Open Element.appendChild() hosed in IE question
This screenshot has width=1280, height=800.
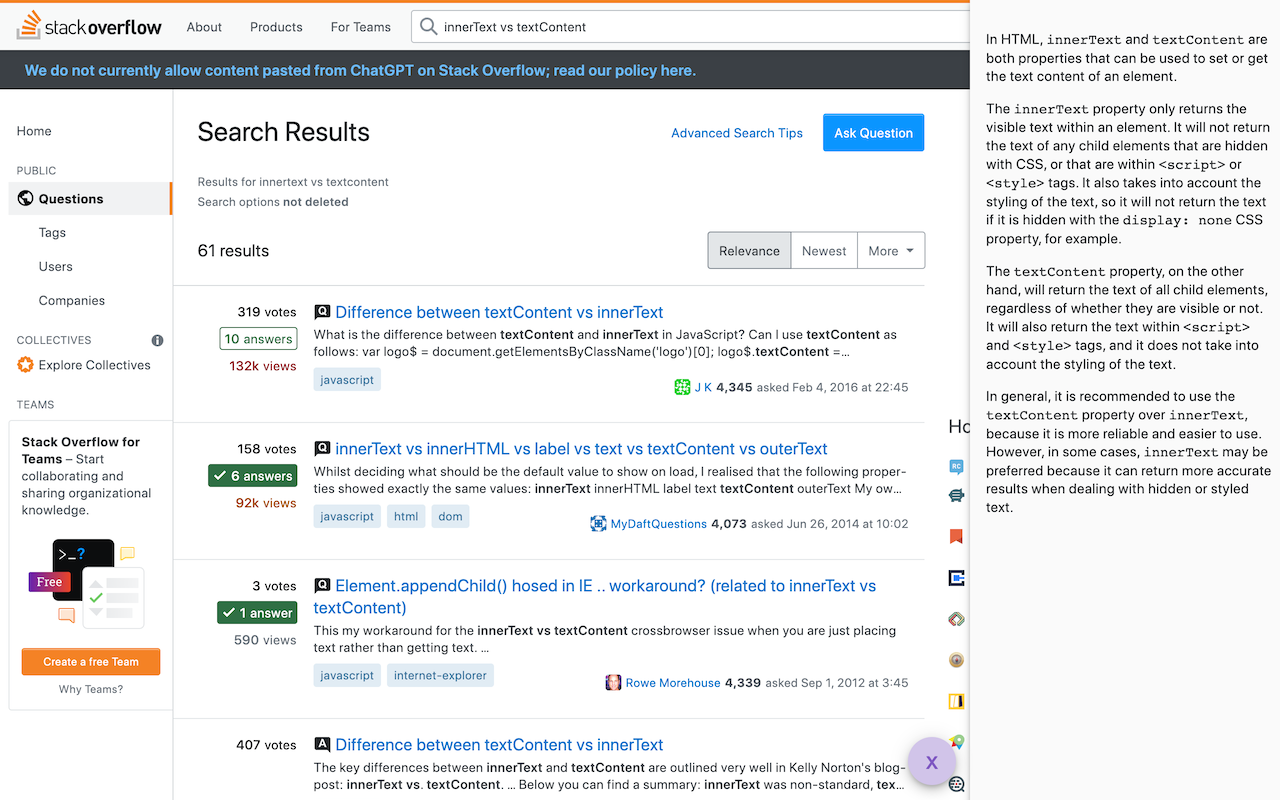595,597
